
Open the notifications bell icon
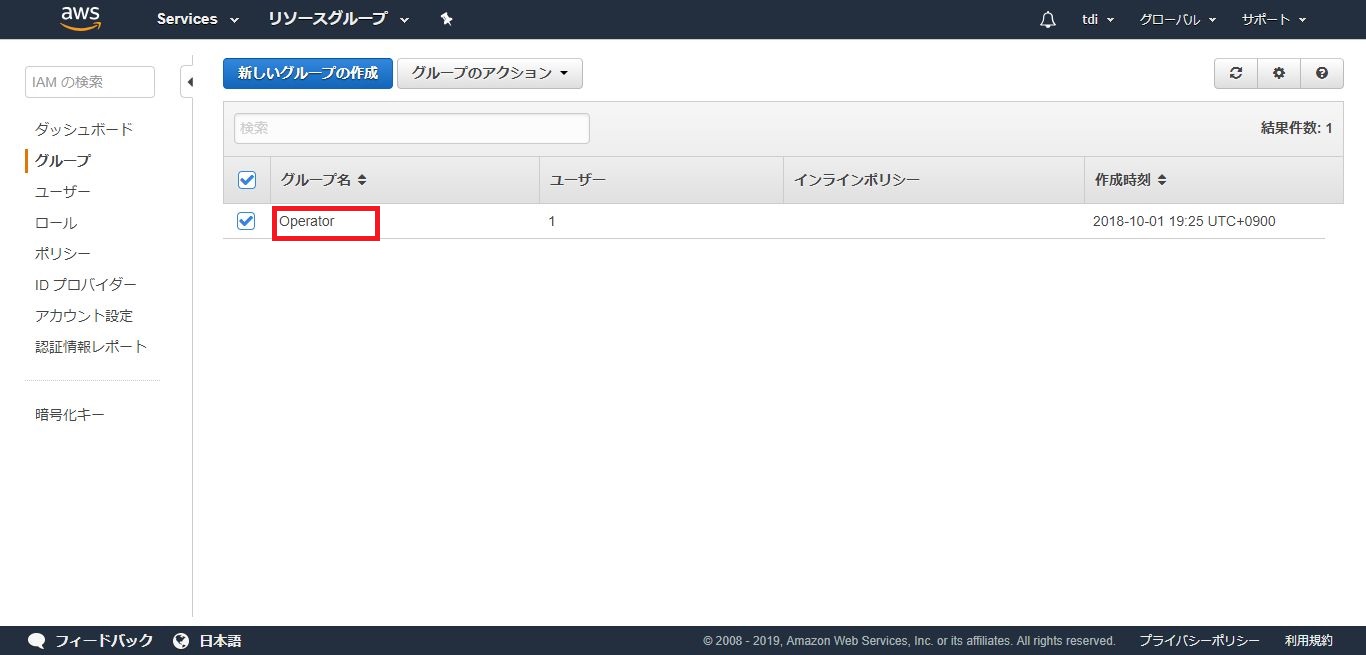tap(1048, 20)
